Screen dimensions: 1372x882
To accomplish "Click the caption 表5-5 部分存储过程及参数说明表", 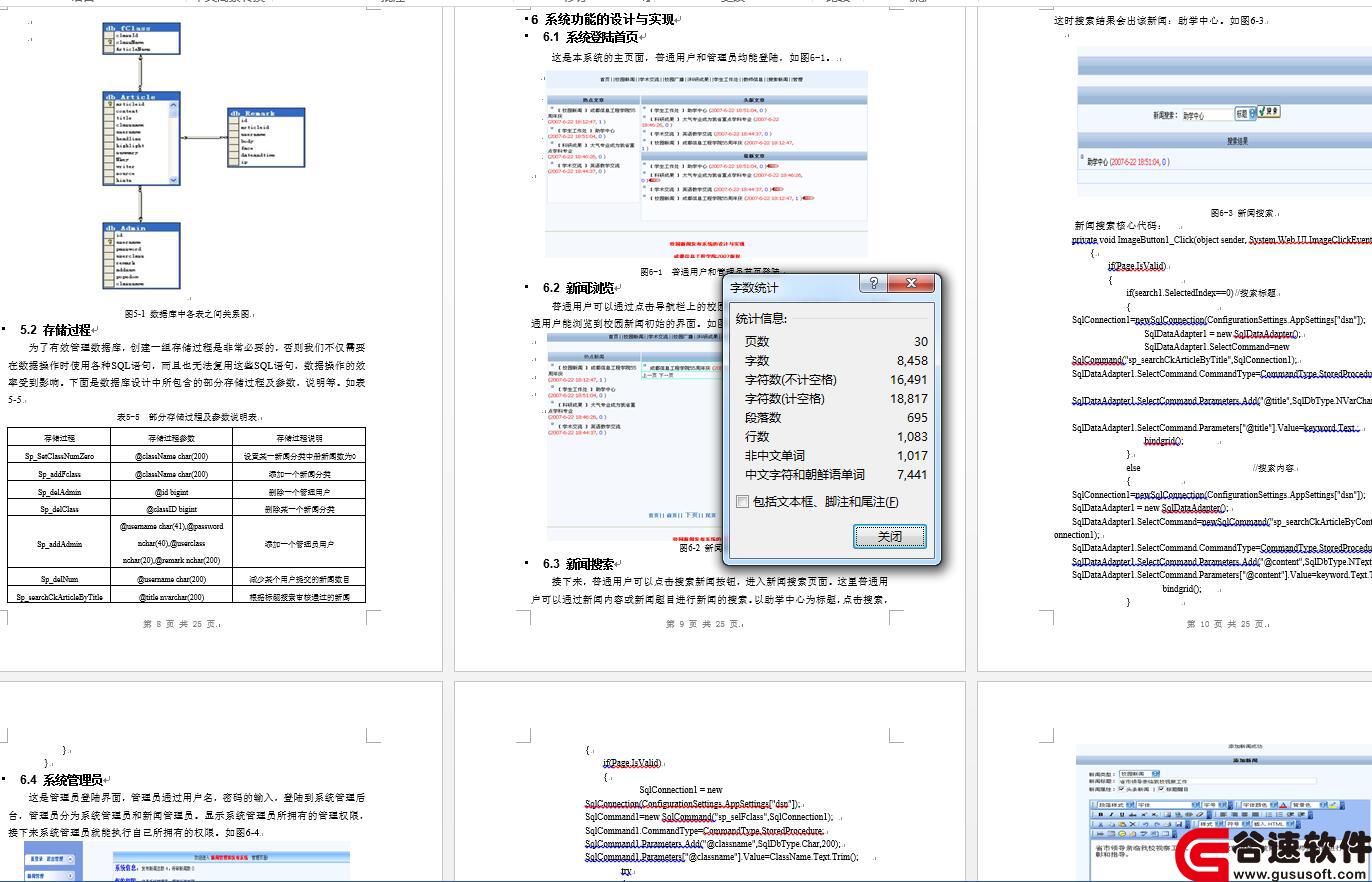I will point(188,416).
